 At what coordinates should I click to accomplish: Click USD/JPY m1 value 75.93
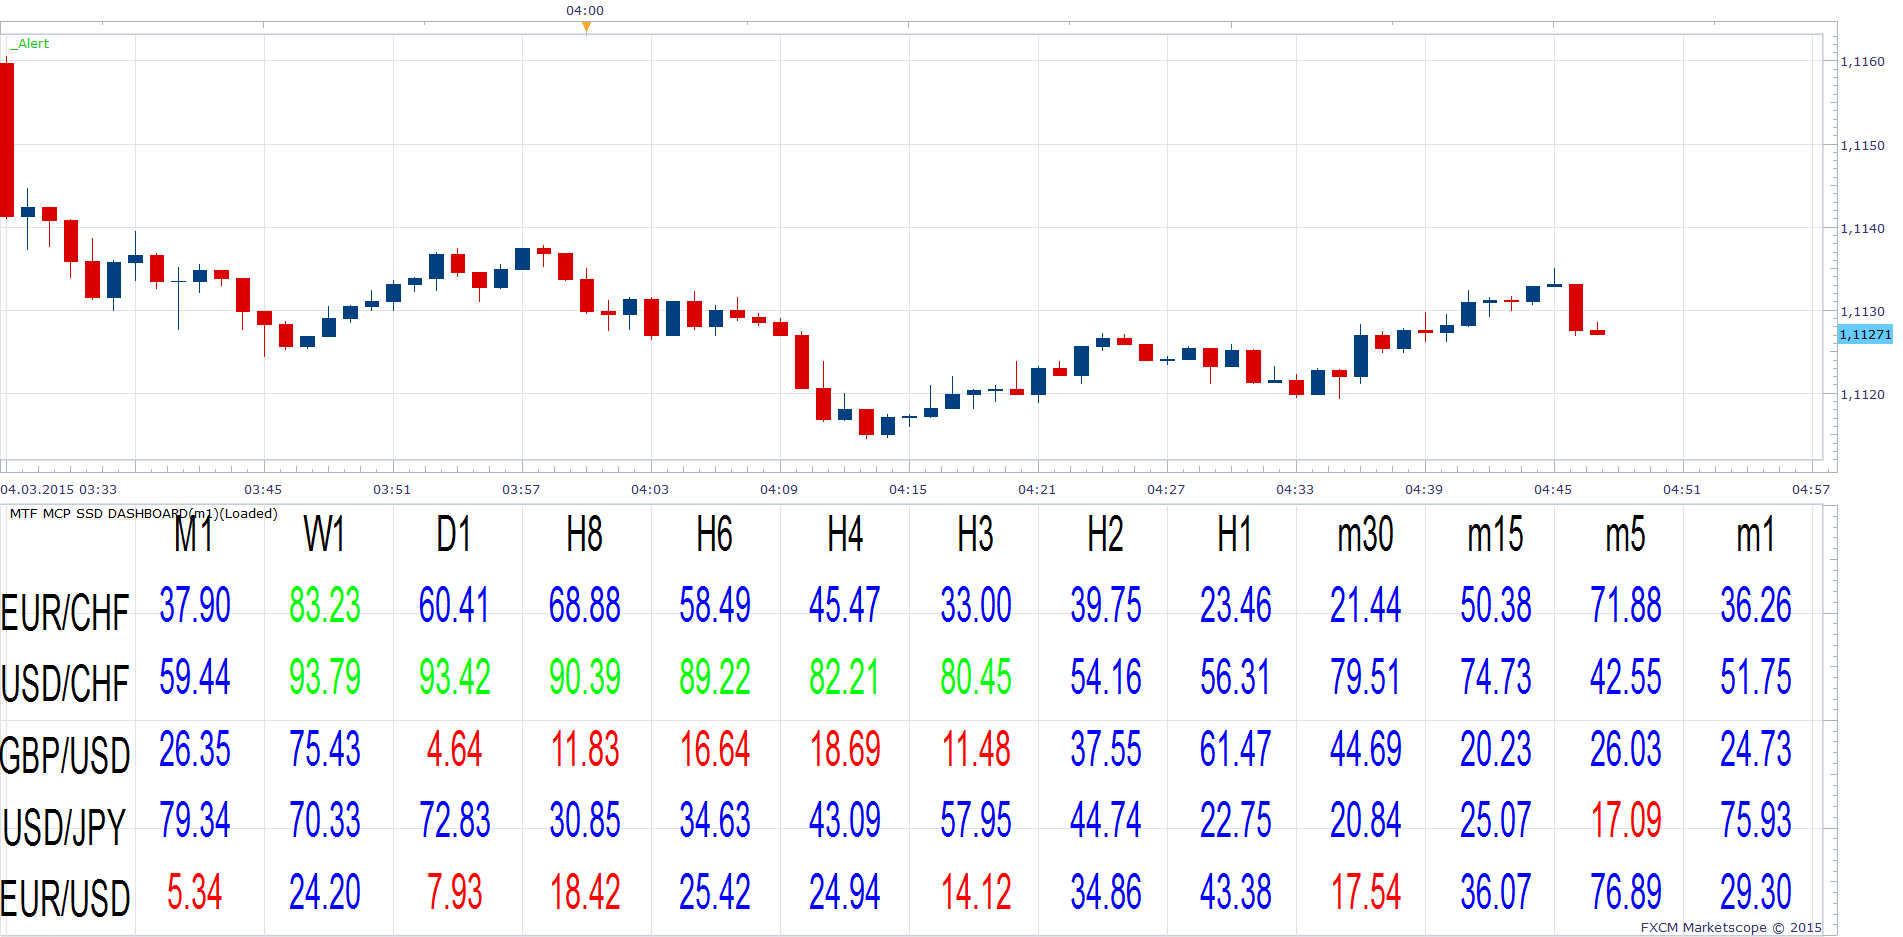(1756, 820)
